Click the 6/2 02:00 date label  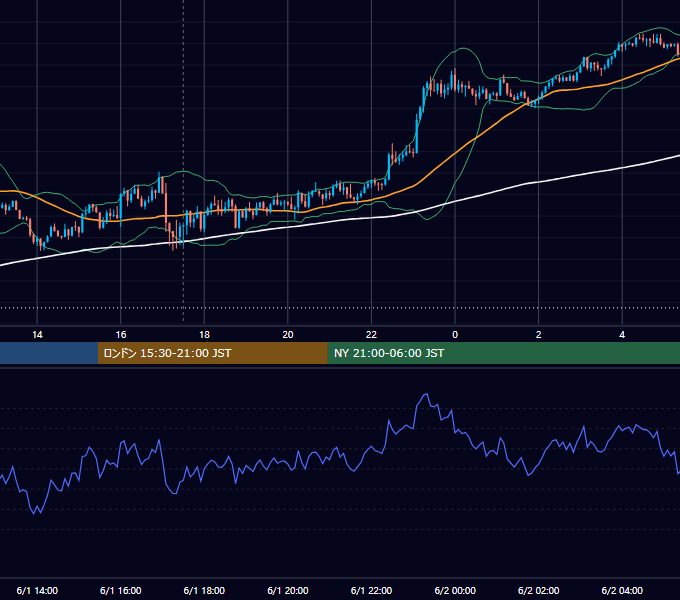[x=539, y=590]
